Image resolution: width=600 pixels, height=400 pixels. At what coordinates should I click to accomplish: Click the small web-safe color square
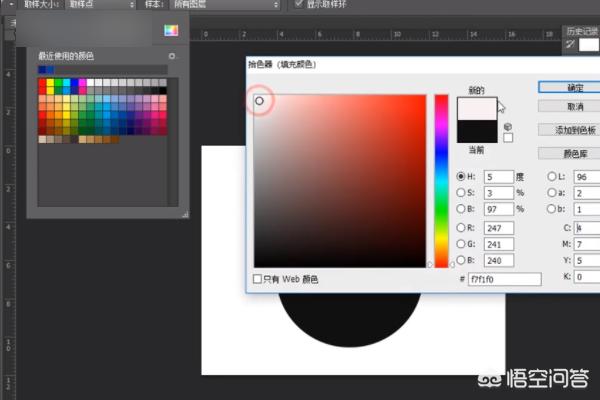(x=508, y=138)
